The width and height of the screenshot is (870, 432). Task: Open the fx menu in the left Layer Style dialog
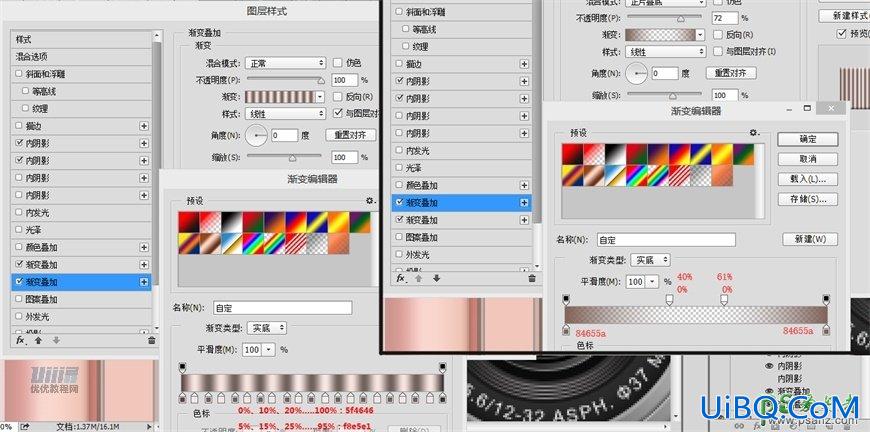pyautogui.click(x=21, y=340)
